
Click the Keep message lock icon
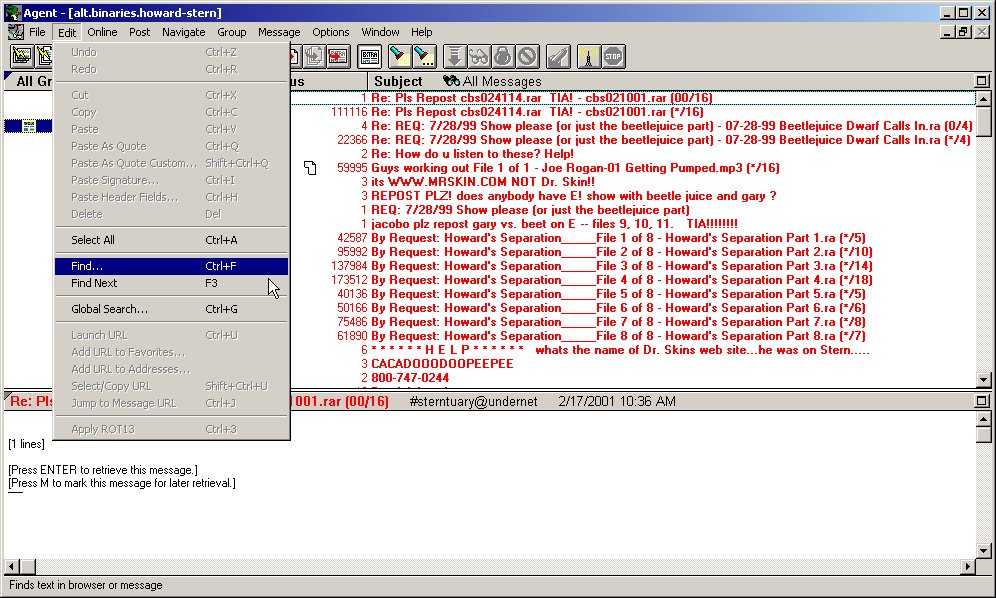coord(502,57)
